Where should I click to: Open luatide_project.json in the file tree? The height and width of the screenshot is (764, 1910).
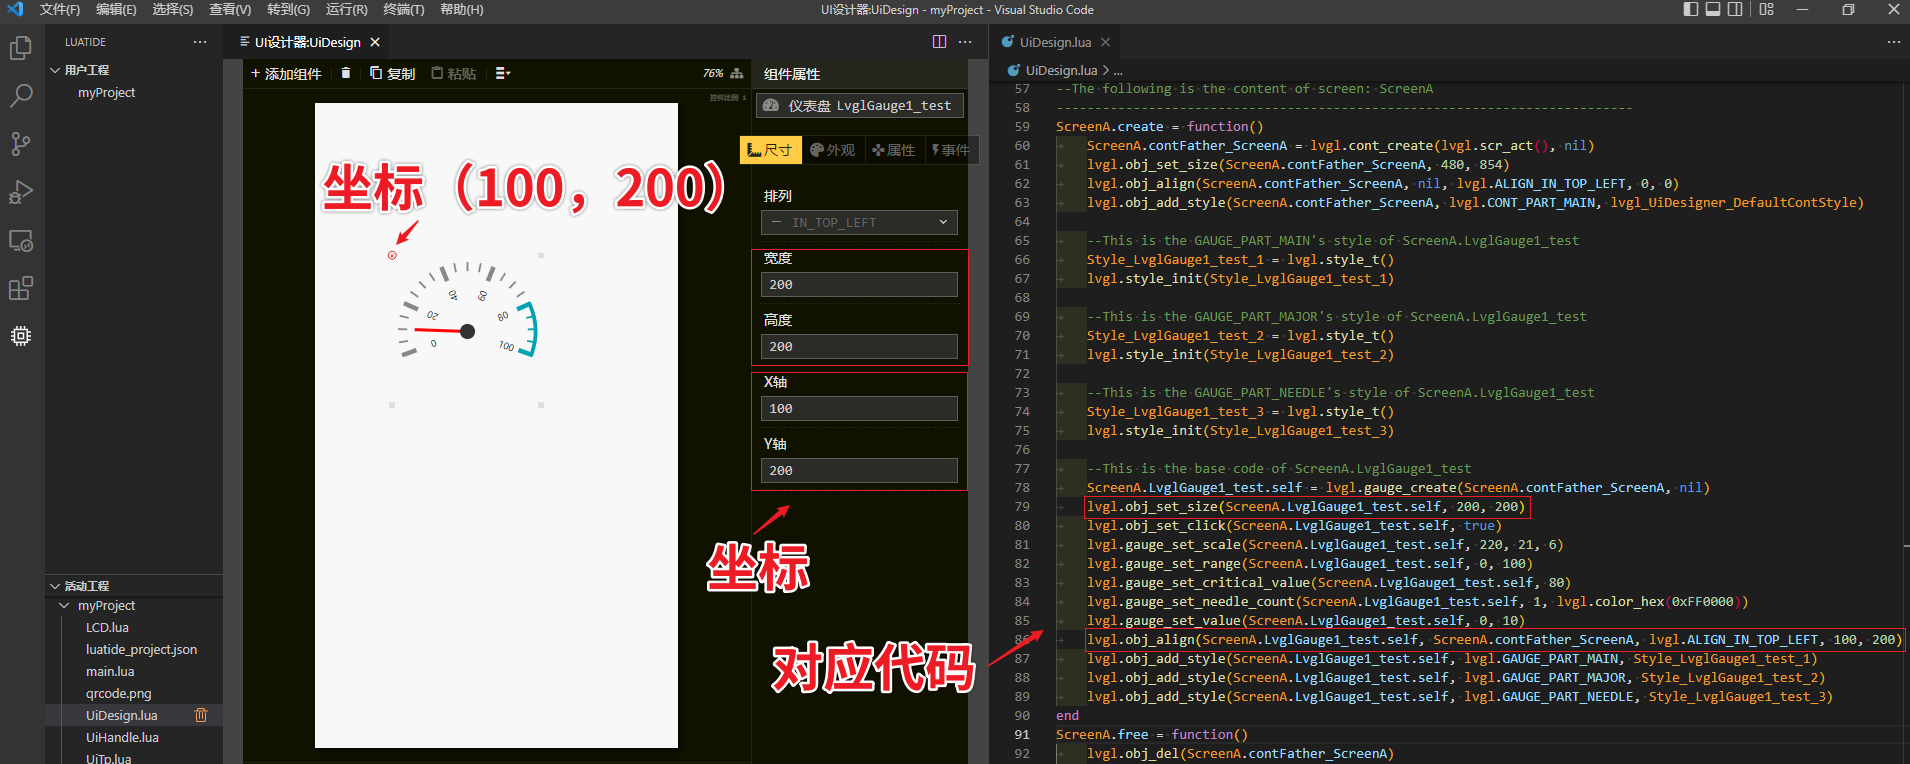click(x=141, y=649)
